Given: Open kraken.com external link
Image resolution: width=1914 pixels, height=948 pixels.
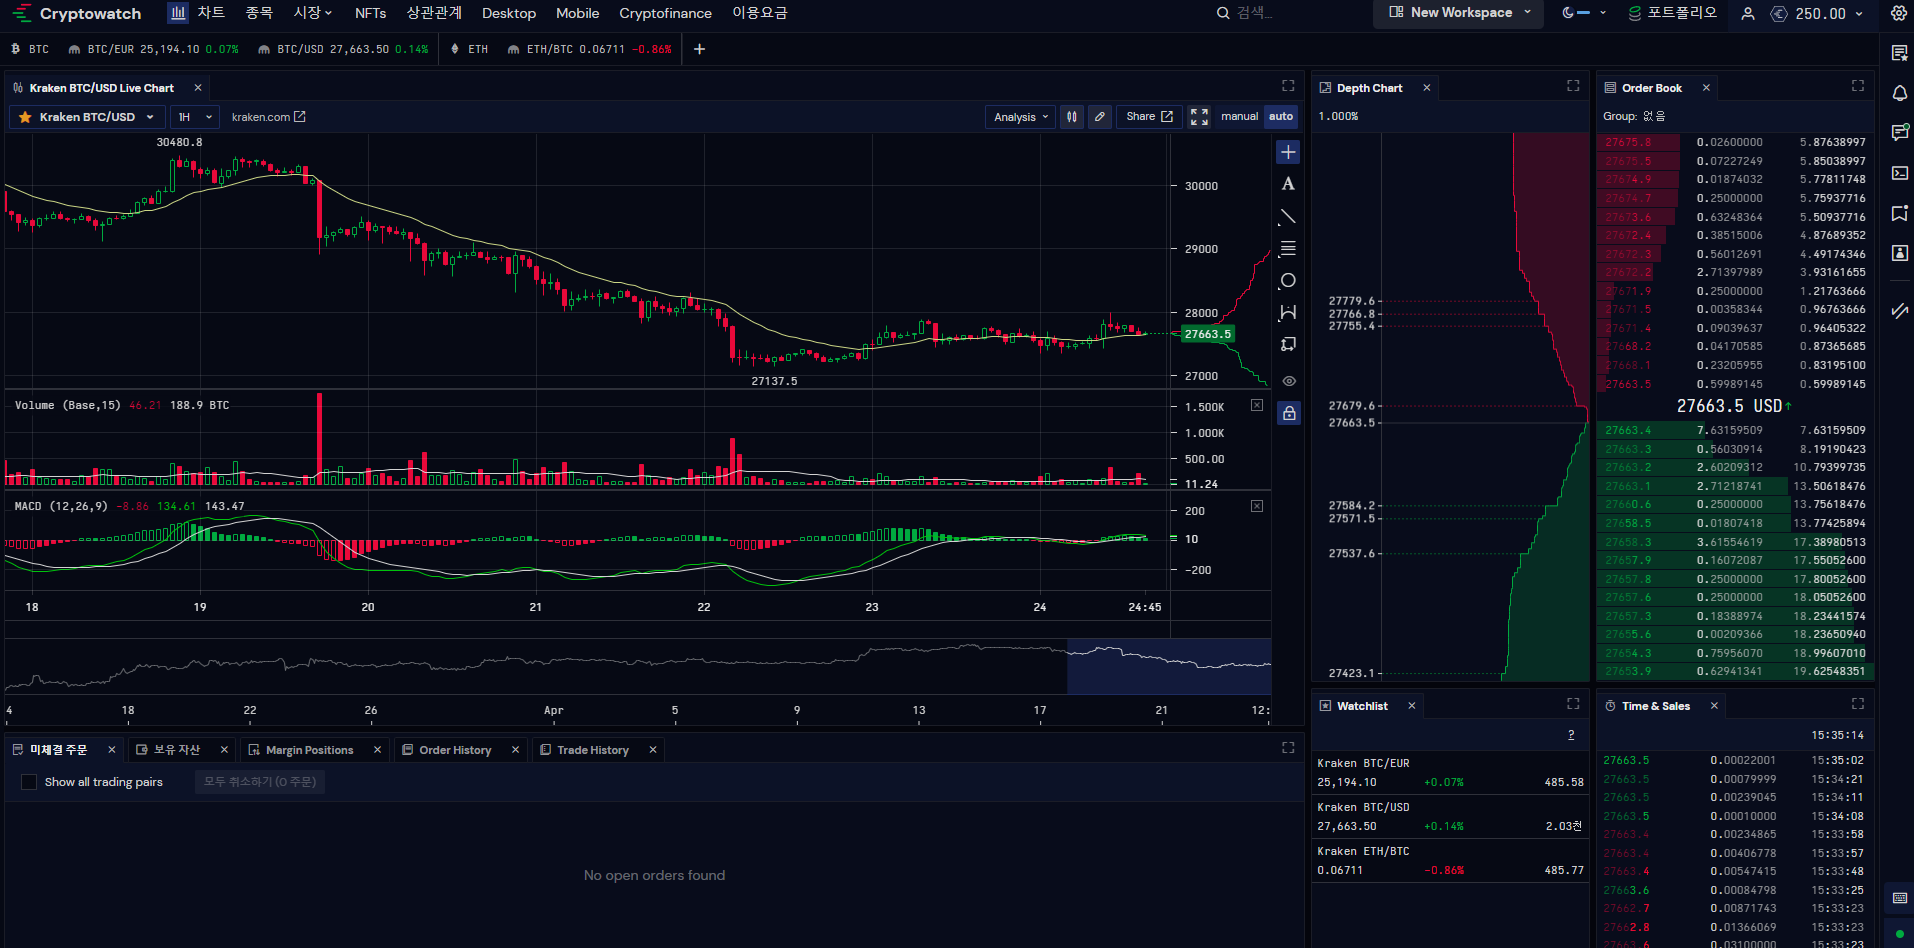Looking at the screenshot, I should pos(269,117).
